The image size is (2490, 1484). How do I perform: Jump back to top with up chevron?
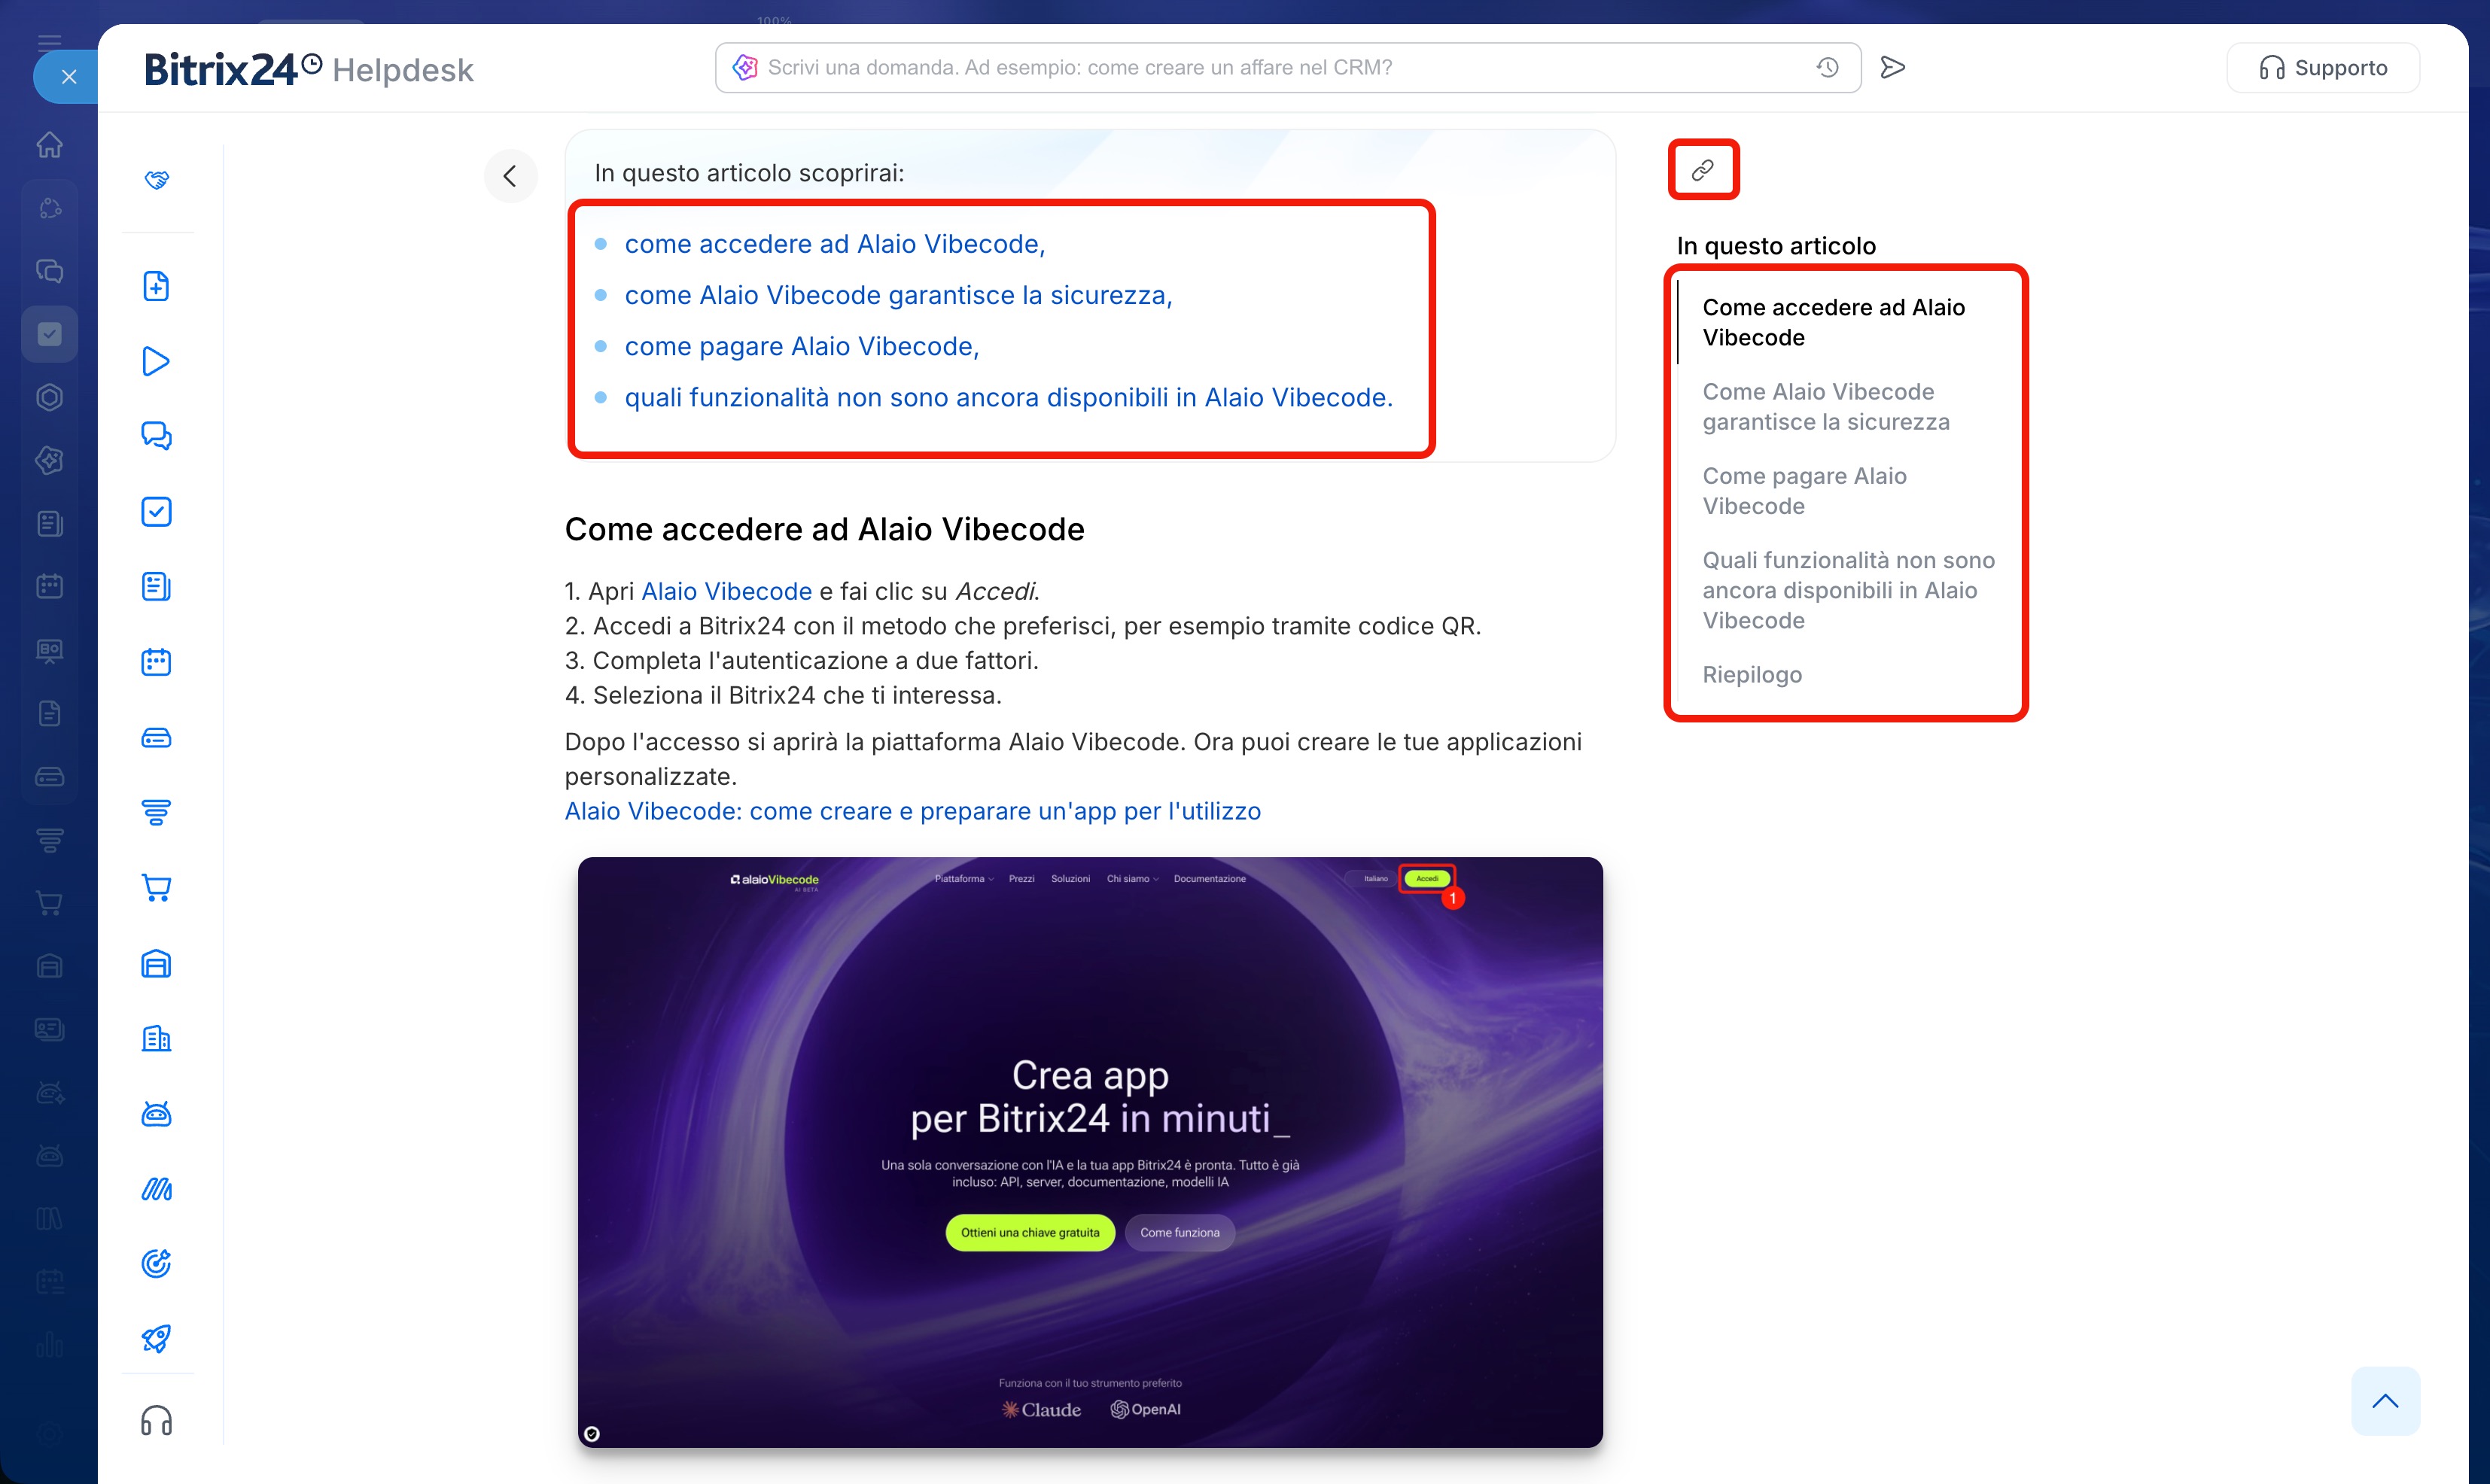tap(2386, 1401)
